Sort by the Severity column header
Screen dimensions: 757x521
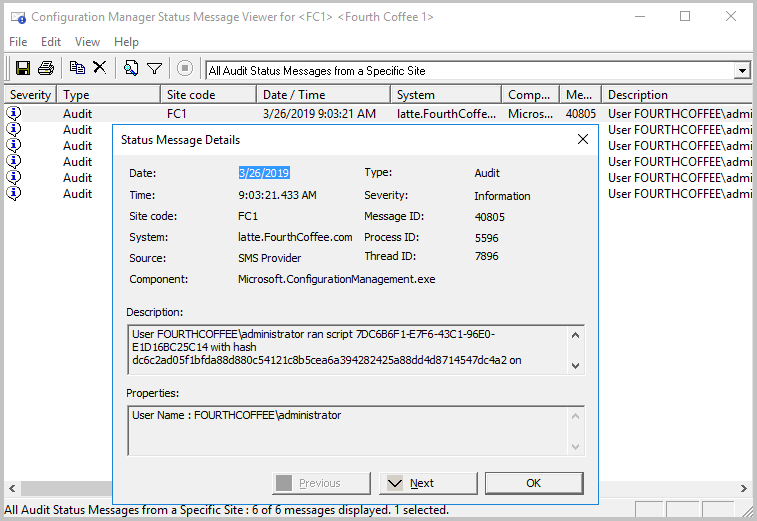pyautogui.click(x=30, y=95)
